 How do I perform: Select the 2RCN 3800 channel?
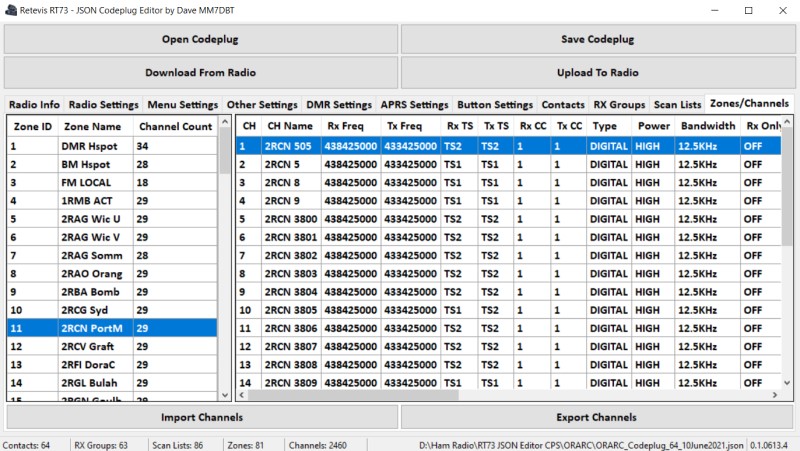pyautogui.click(x=291, y=219)
